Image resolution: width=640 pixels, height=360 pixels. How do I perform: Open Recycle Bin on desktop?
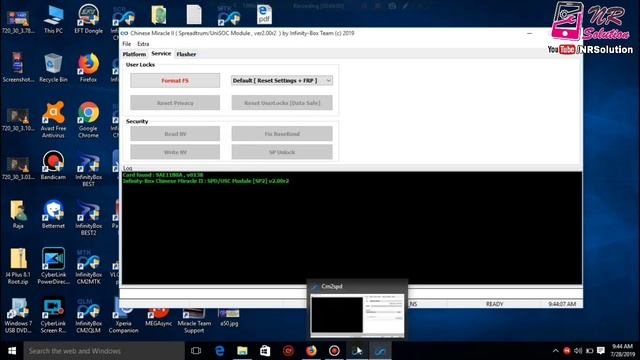pyautogui.click(x=53, y=68)
